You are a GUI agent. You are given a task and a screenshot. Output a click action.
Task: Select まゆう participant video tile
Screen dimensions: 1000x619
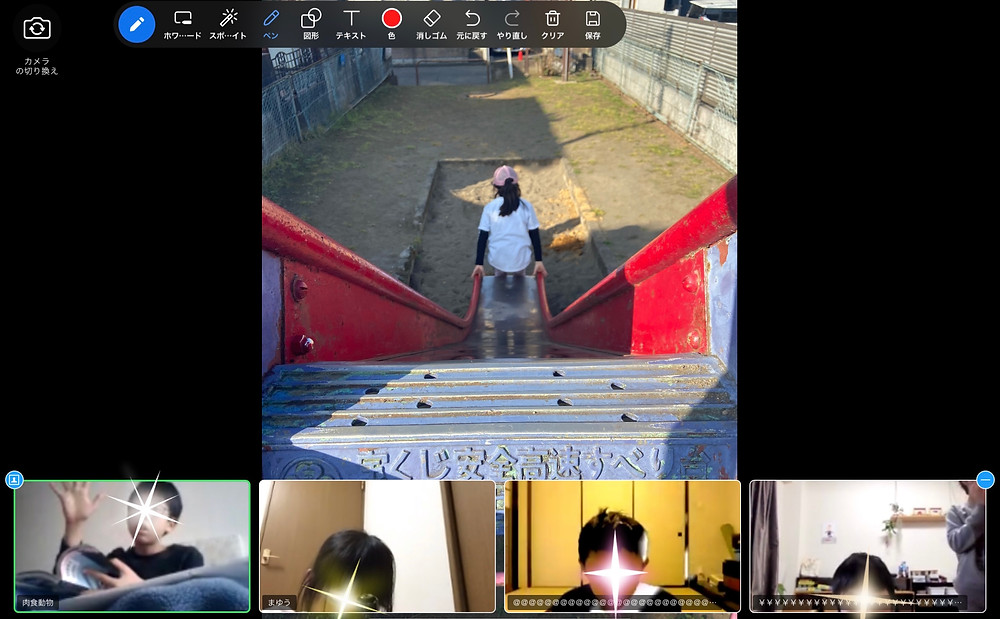[377, 546]
